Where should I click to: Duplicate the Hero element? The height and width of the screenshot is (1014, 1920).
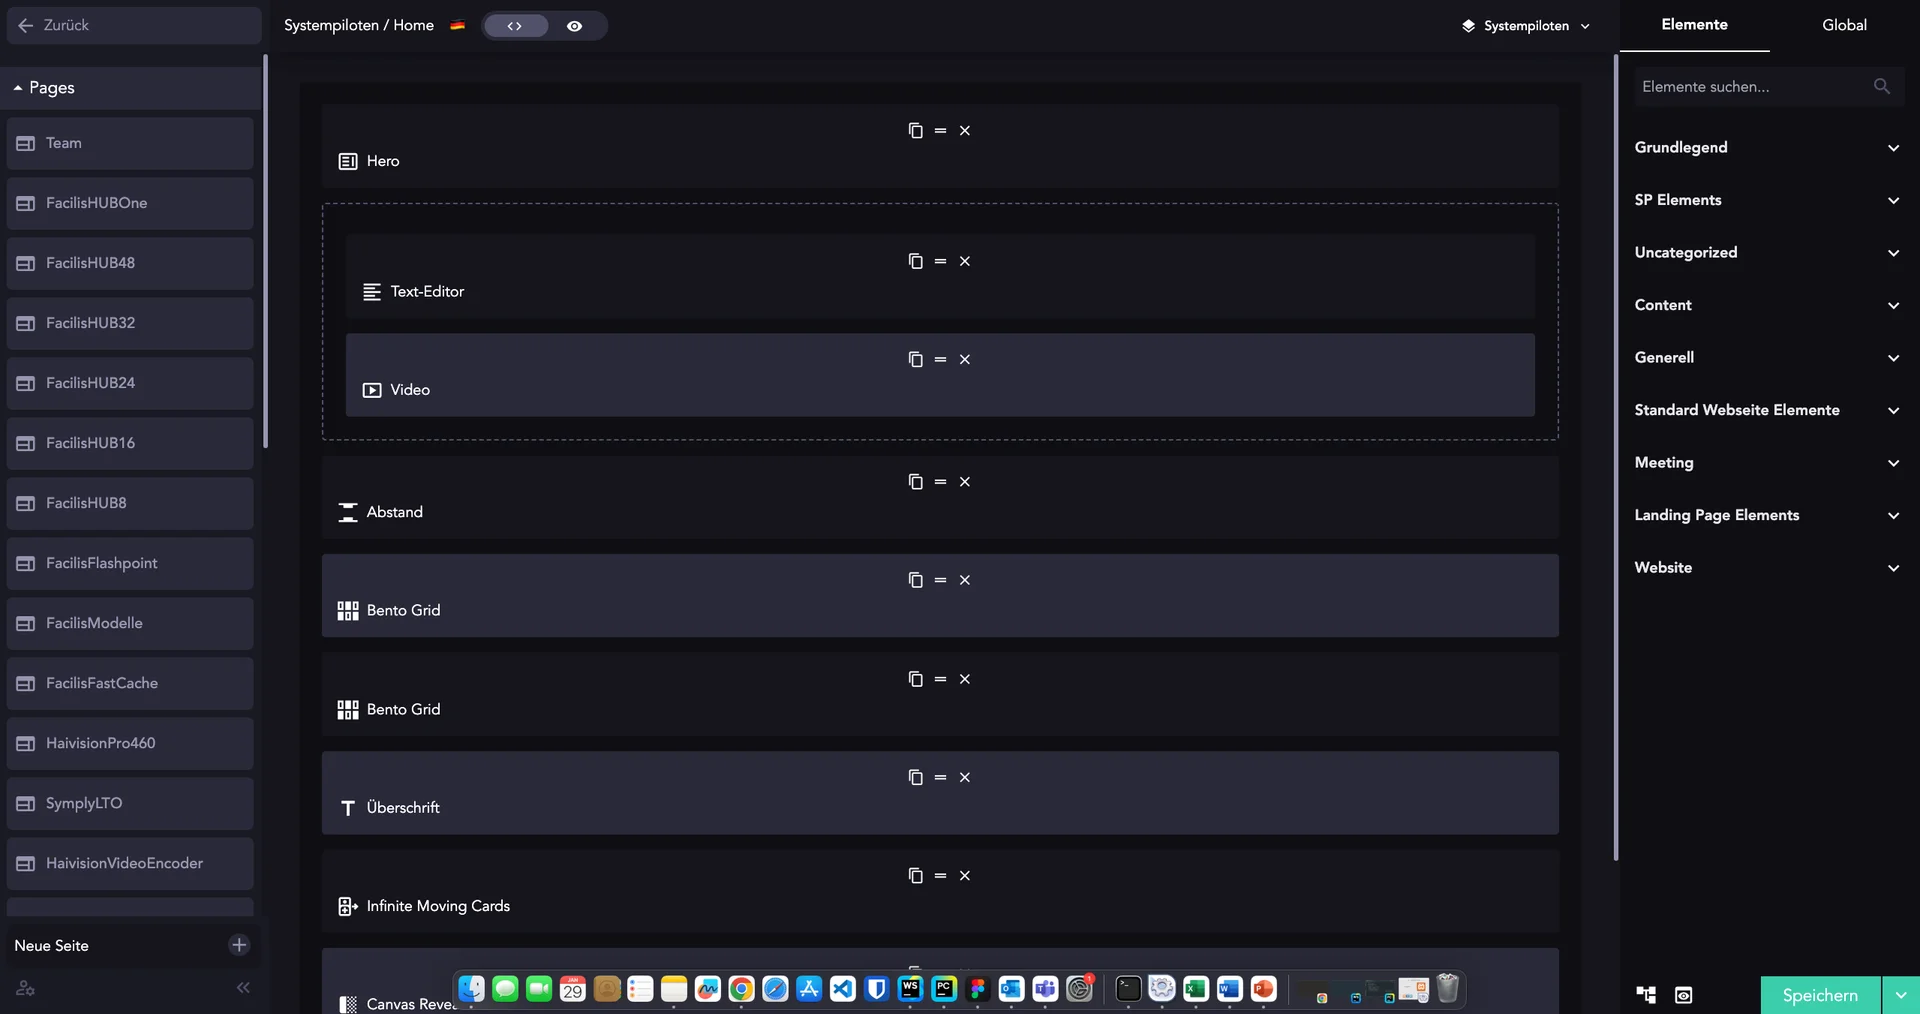(915, 130)
